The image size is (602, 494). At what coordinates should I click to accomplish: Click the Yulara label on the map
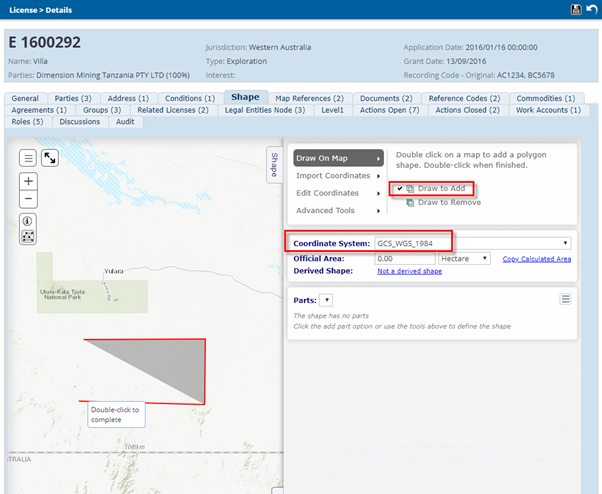114,271
